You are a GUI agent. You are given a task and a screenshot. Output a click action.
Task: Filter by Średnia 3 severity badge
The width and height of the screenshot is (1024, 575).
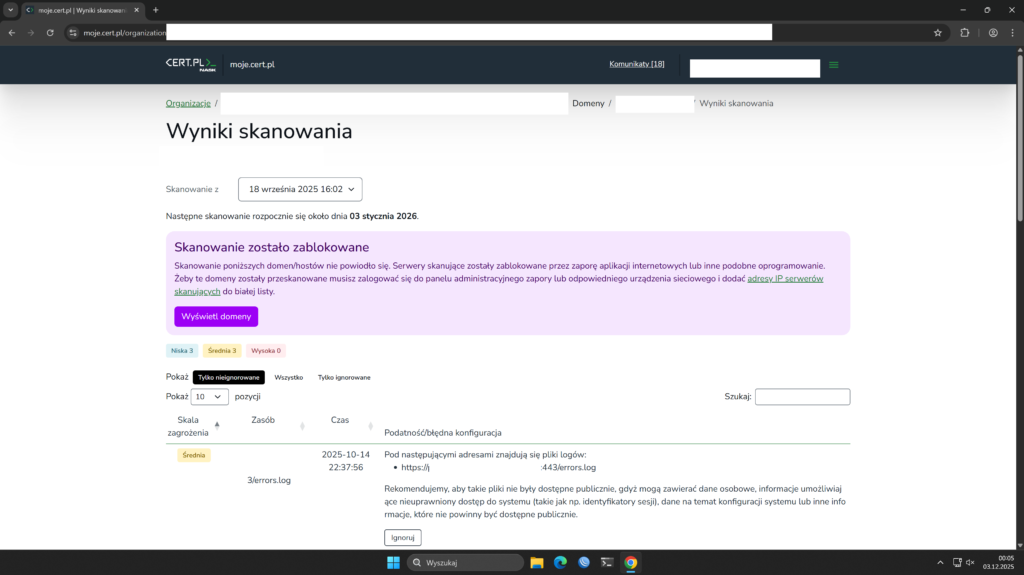(x=222, y=351)
